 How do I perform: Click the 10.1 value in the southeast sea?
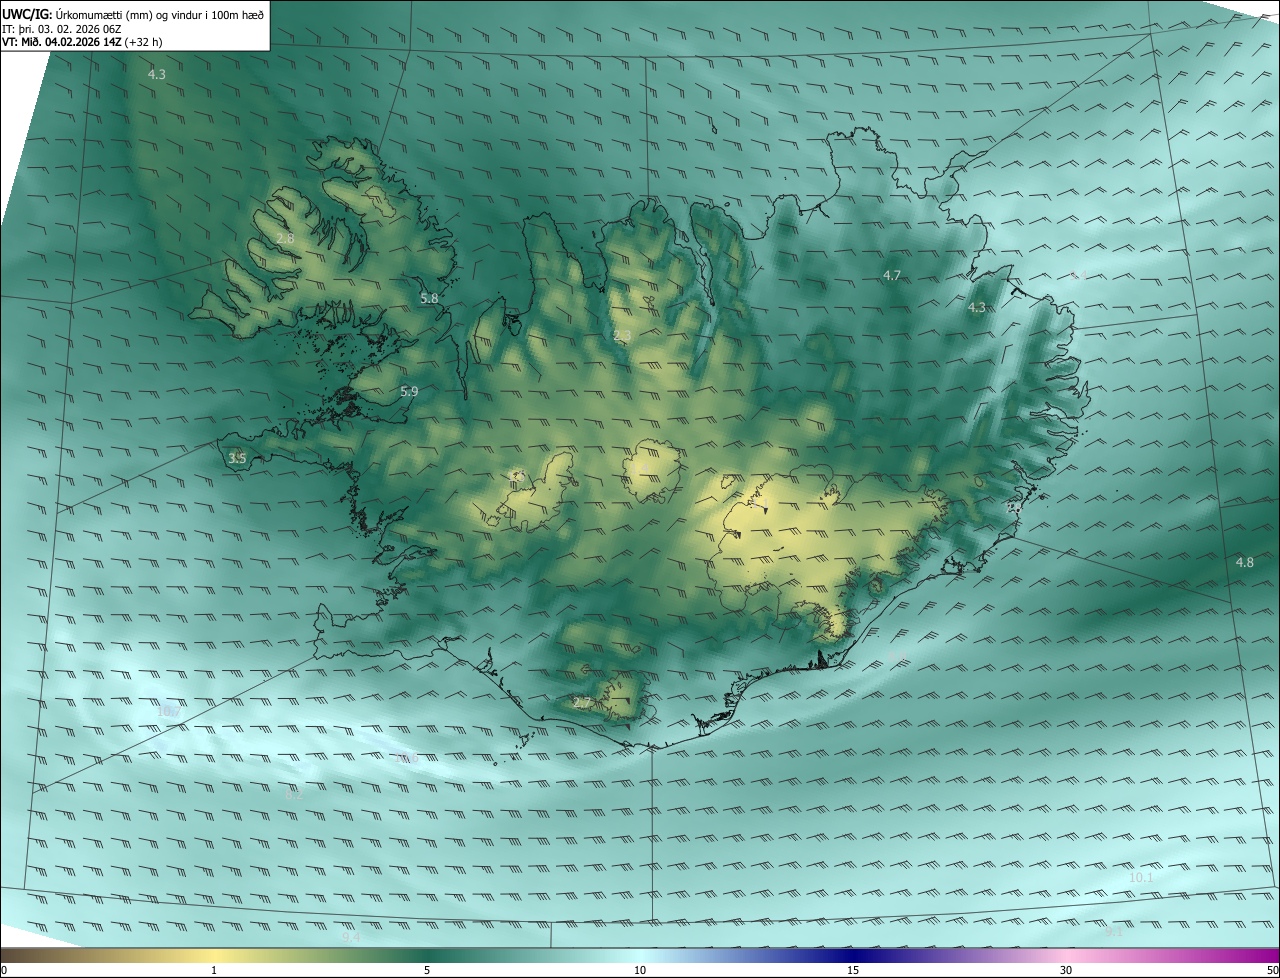tap(1141, 877)
